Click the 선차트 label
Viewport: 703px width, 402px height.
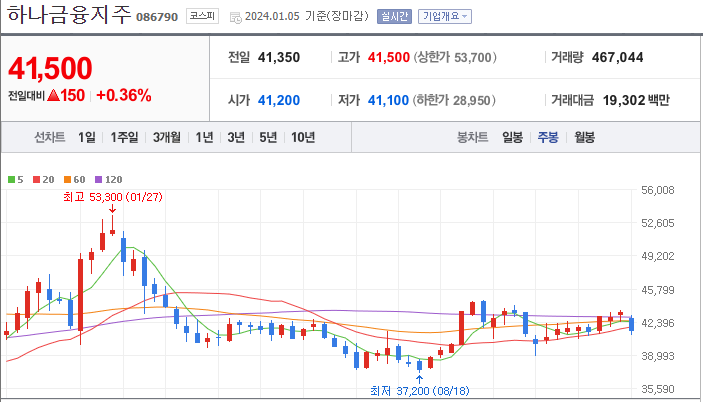tap(50, 137)
